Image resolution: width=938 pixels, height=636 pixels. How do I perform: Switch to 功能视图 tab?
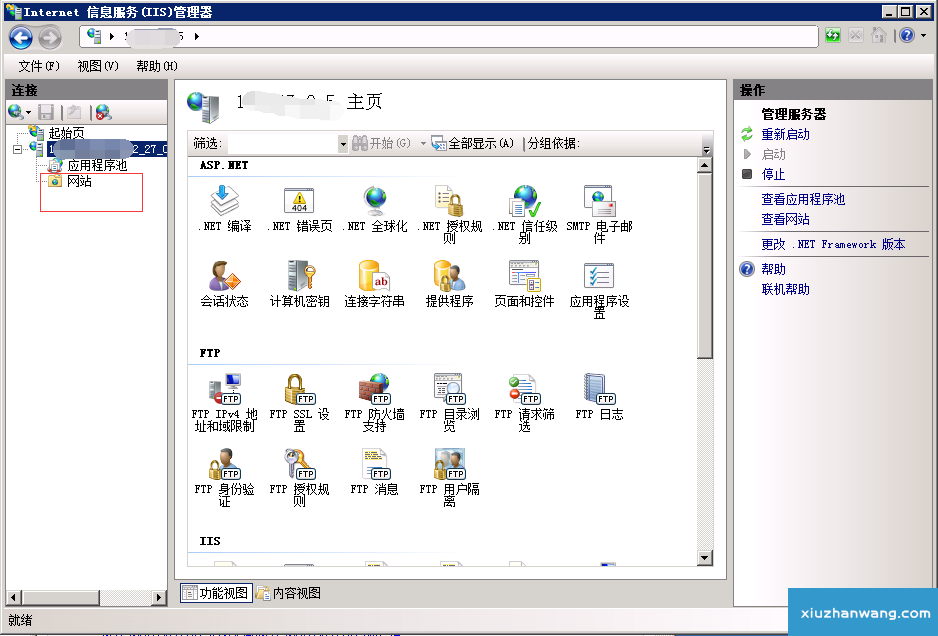pos(217,593)
